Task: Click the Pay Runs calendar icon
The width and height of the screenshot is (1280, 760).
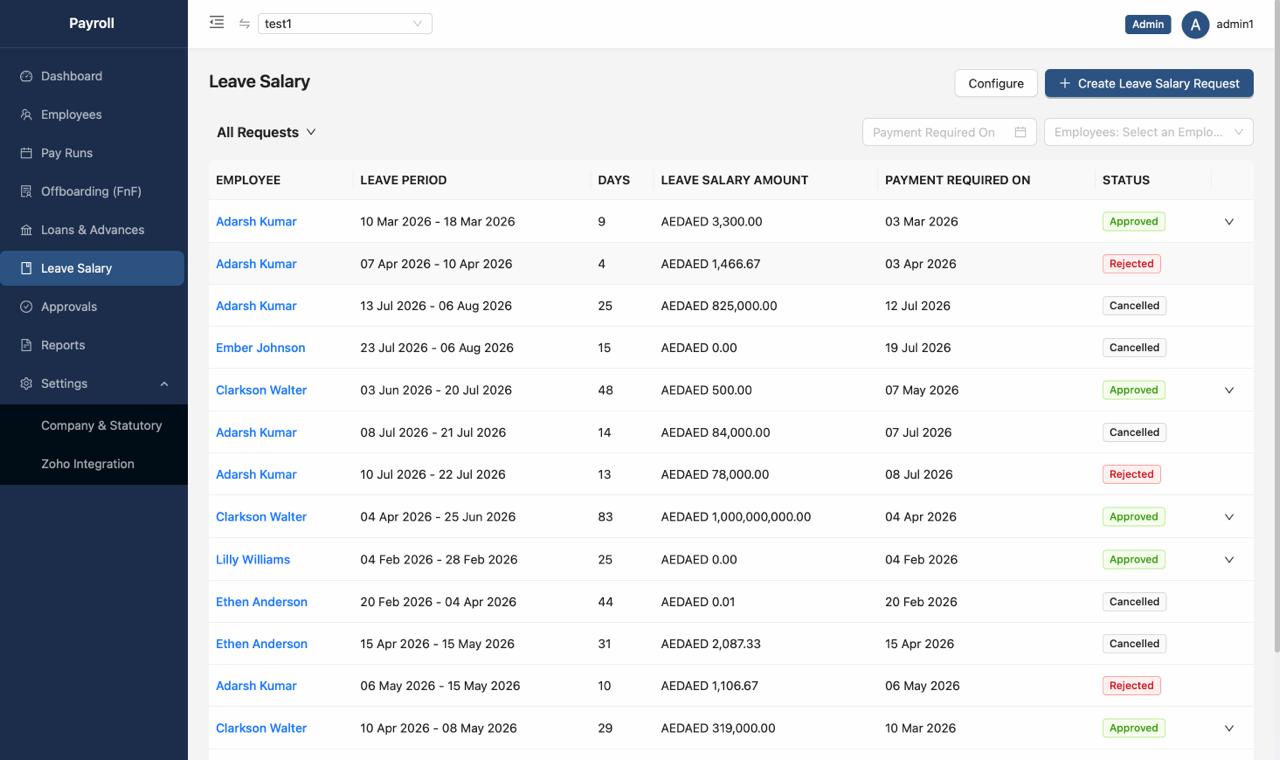Action: click(x=26, y=153)
